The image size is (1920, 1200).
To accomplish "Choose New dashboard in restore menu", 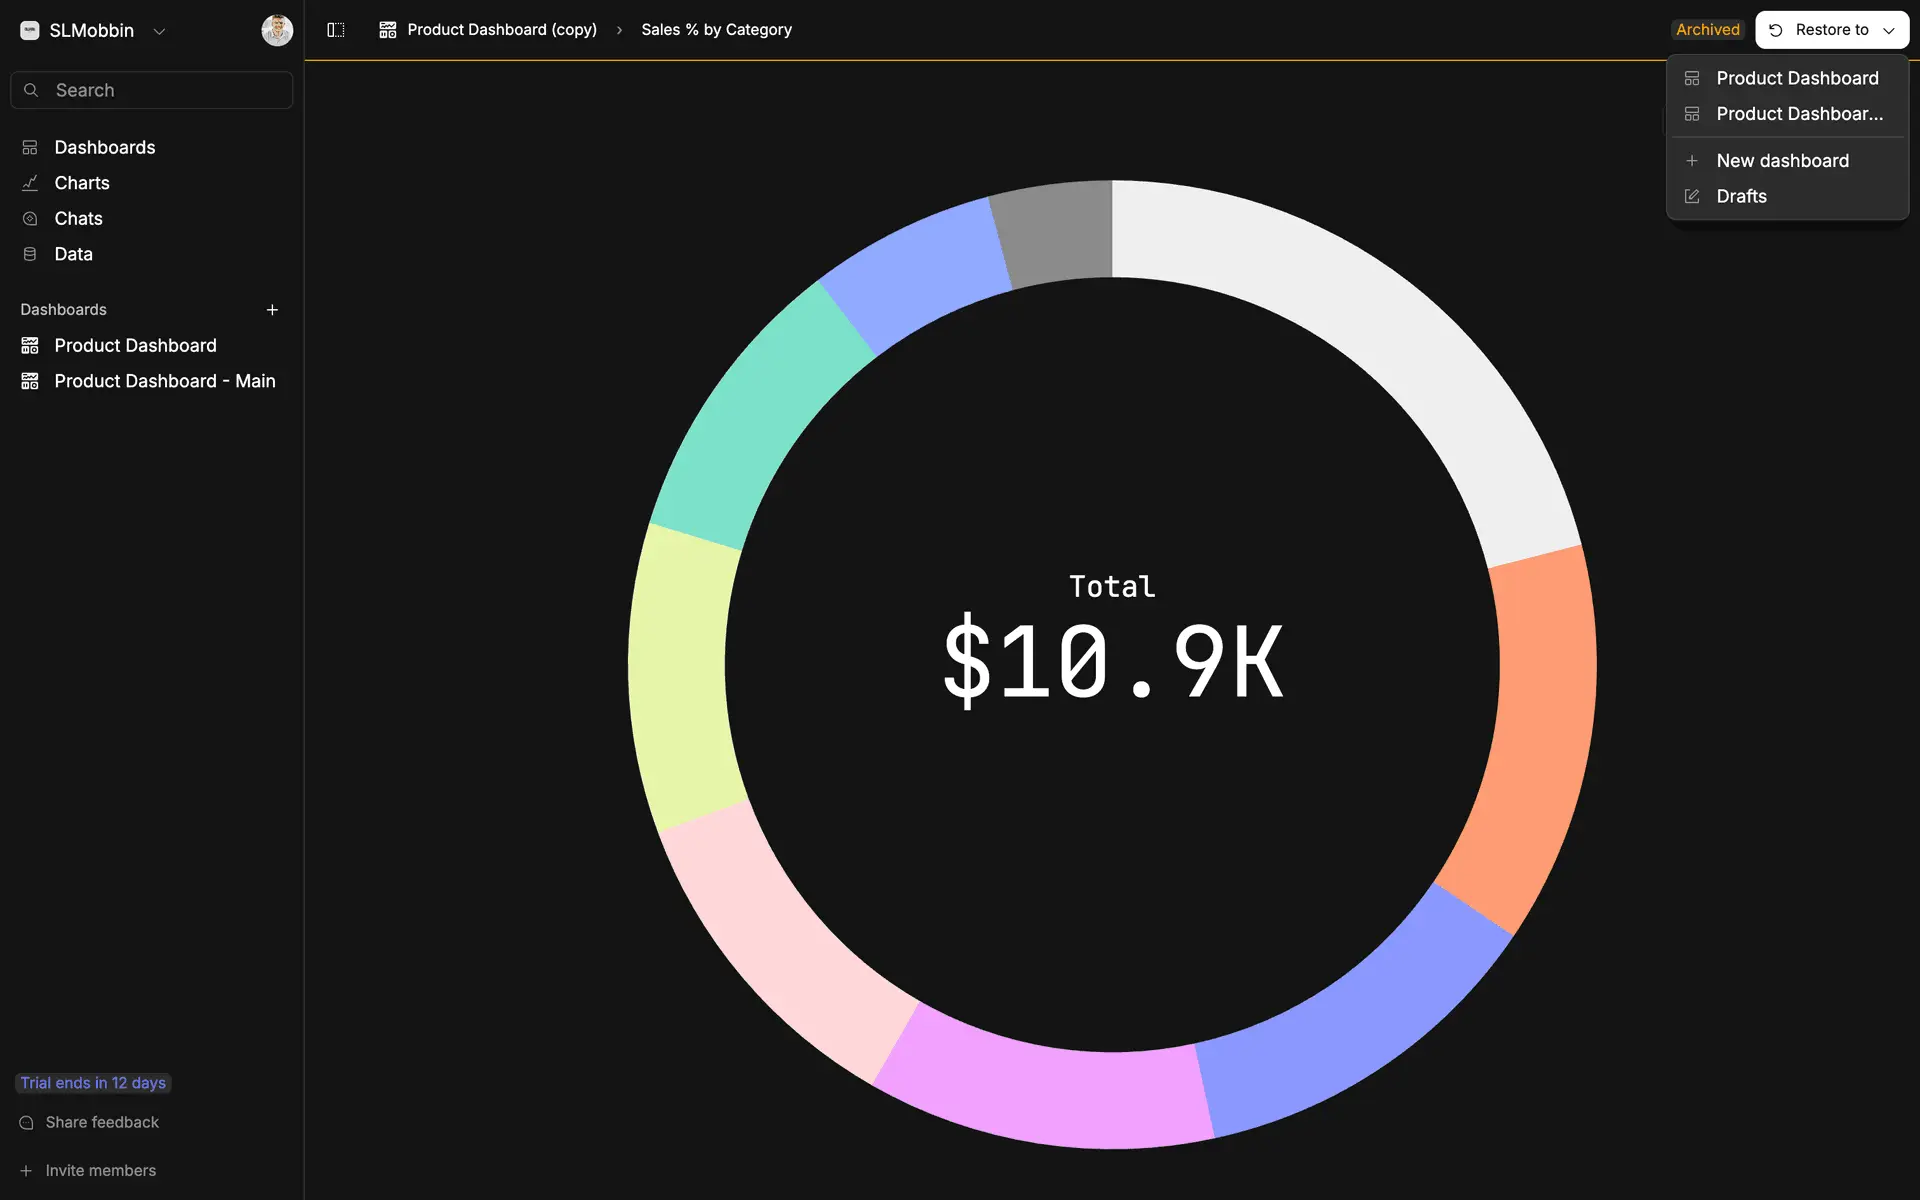I will (x=1781, y=161).
